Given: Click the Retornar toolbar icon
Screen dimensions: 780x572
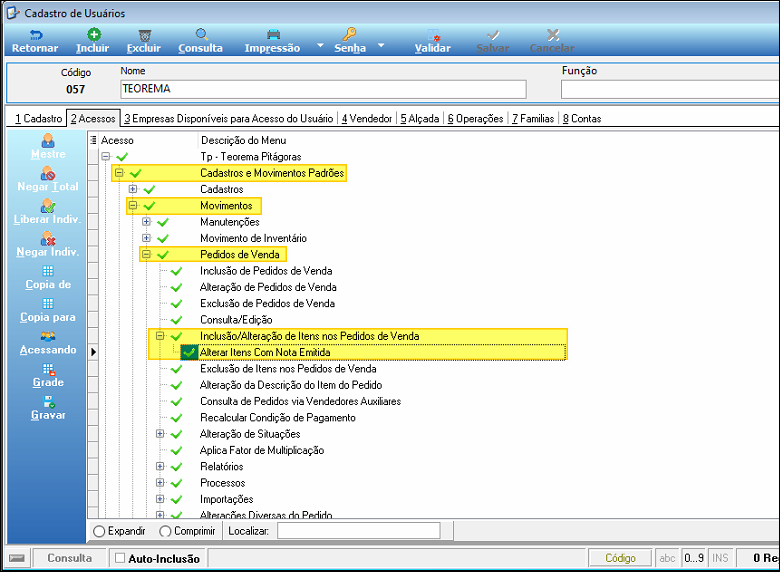Looking at the screenshot, I should (x=36, y=35).
